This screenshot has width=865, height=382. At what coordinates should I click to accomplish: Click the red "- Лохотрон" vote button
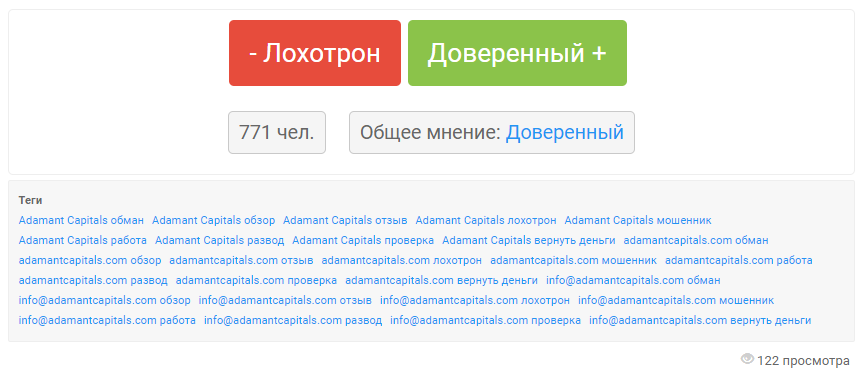(x=314, y=53)
